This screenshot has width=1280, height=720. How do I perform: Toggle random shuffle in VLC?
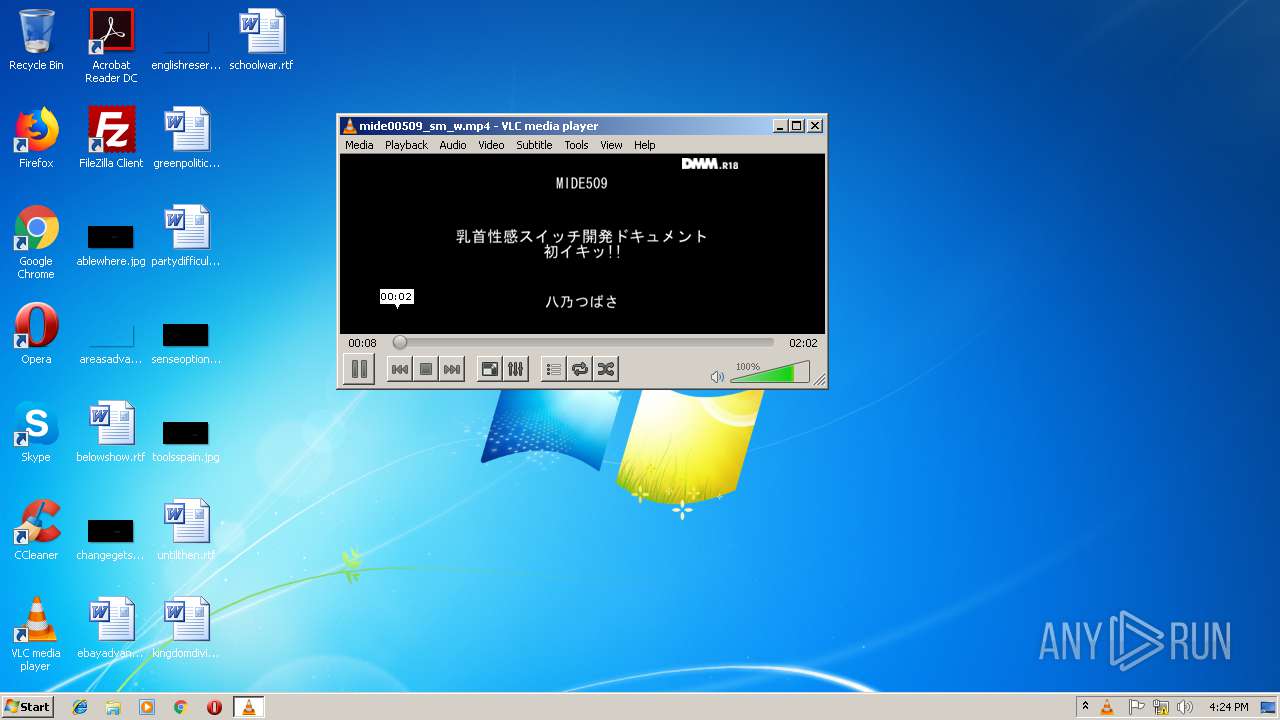pyautogui.click(x=605, y=369)
